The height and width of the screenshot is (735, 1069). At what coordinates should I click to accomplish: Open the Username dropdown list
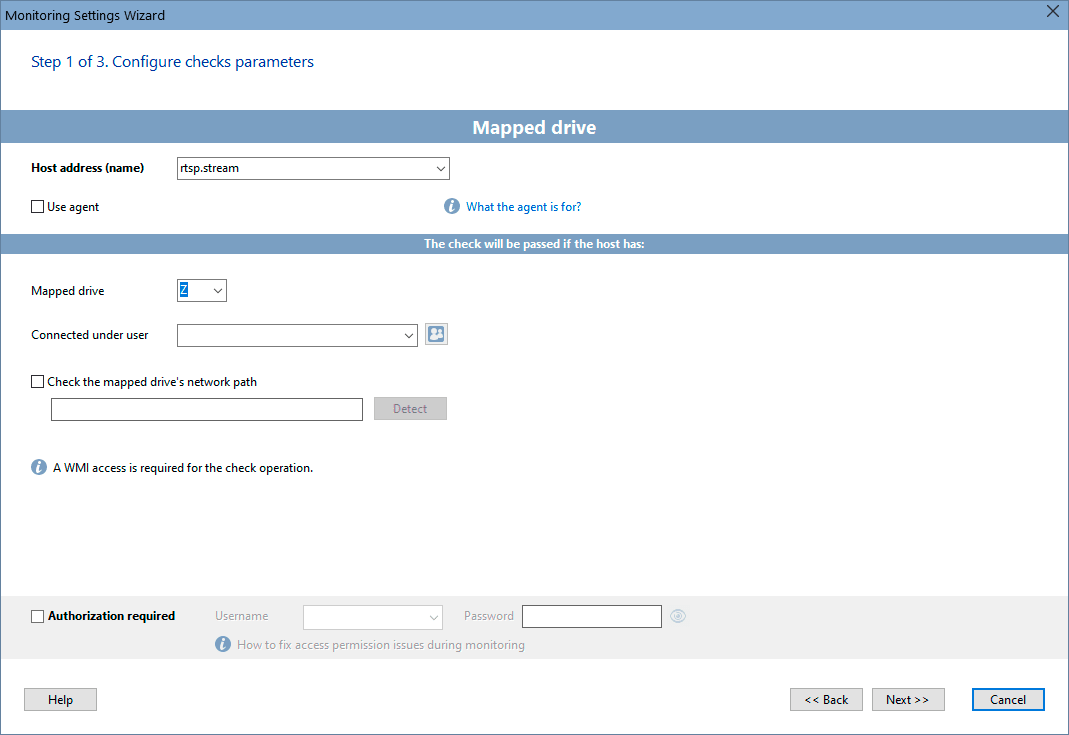click(434, 618)
